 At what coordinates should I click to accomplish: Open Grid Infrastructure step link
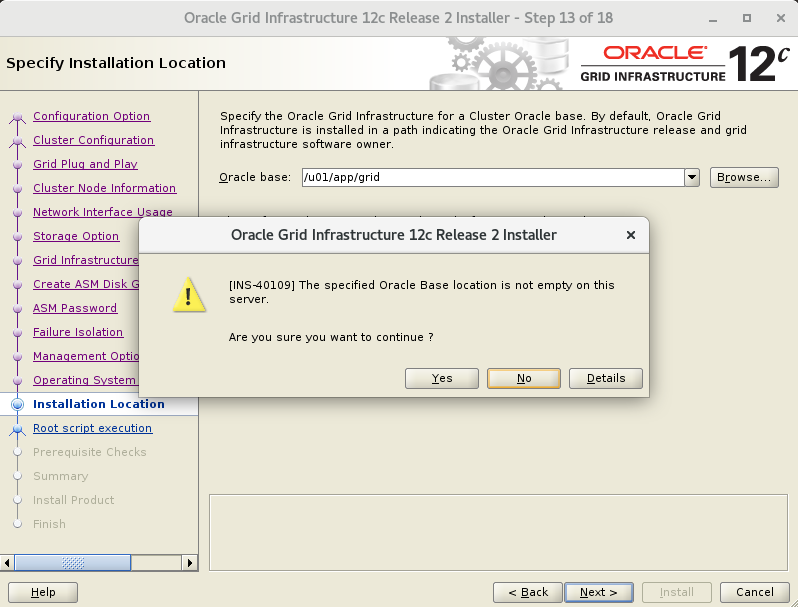point(86,260)
